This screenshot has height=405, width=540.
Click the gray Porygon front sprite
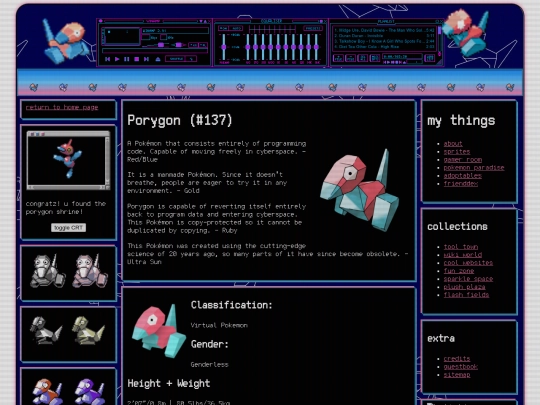coord(47,272)
